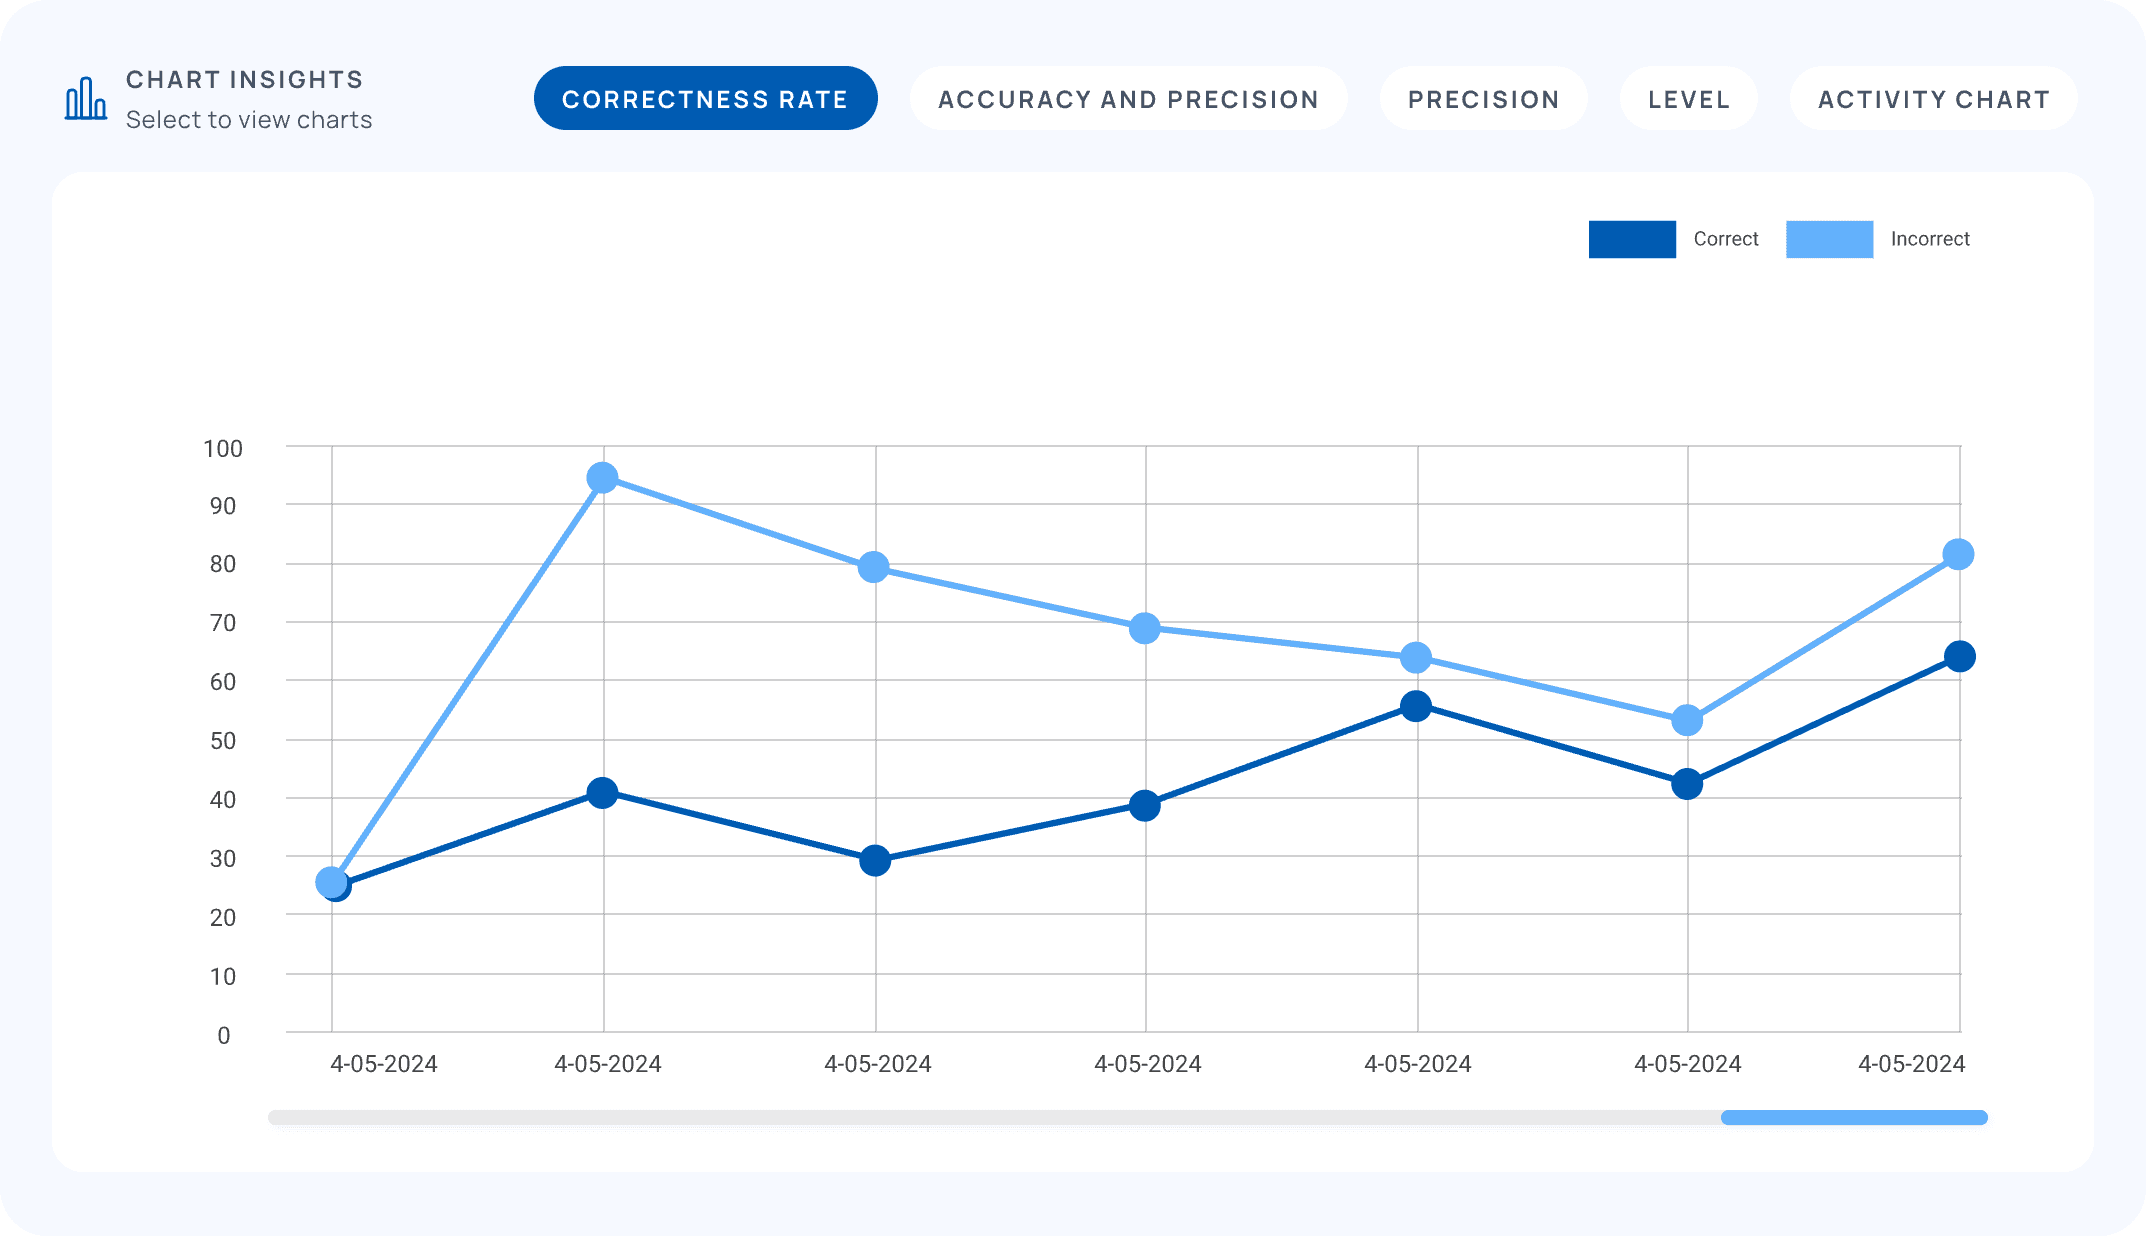The height and width of the screenshot is (1236, 2146).
Task: Switch to the Level tab
Action: (1688, 99)
